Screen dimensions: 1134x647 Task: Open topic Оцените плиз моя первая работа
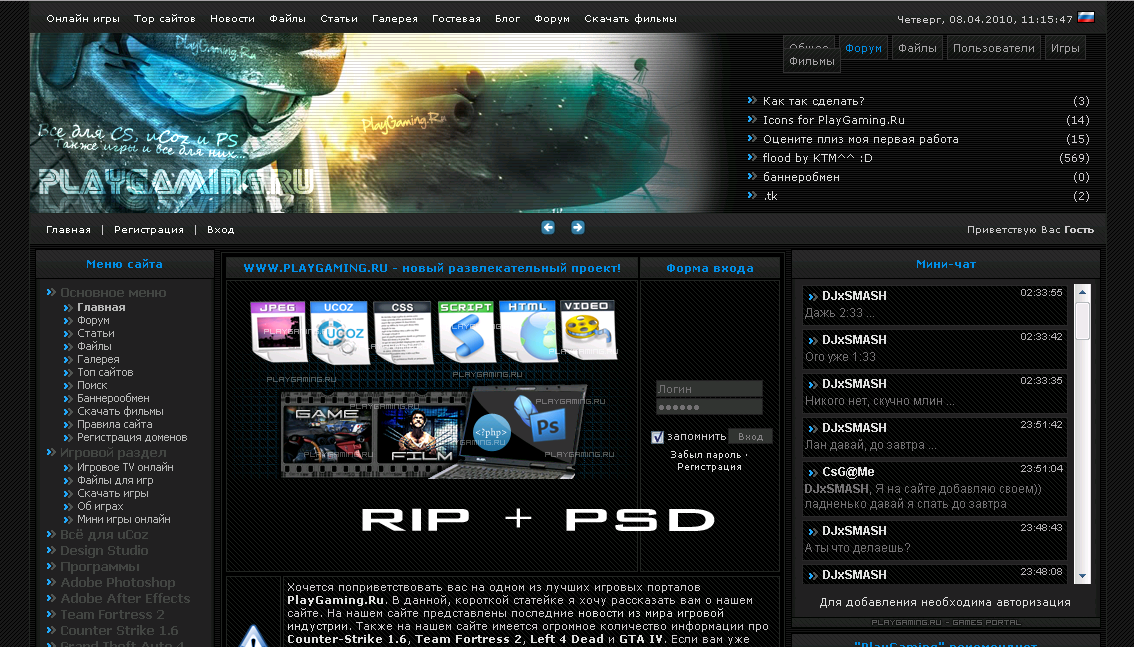click(861, 139)
